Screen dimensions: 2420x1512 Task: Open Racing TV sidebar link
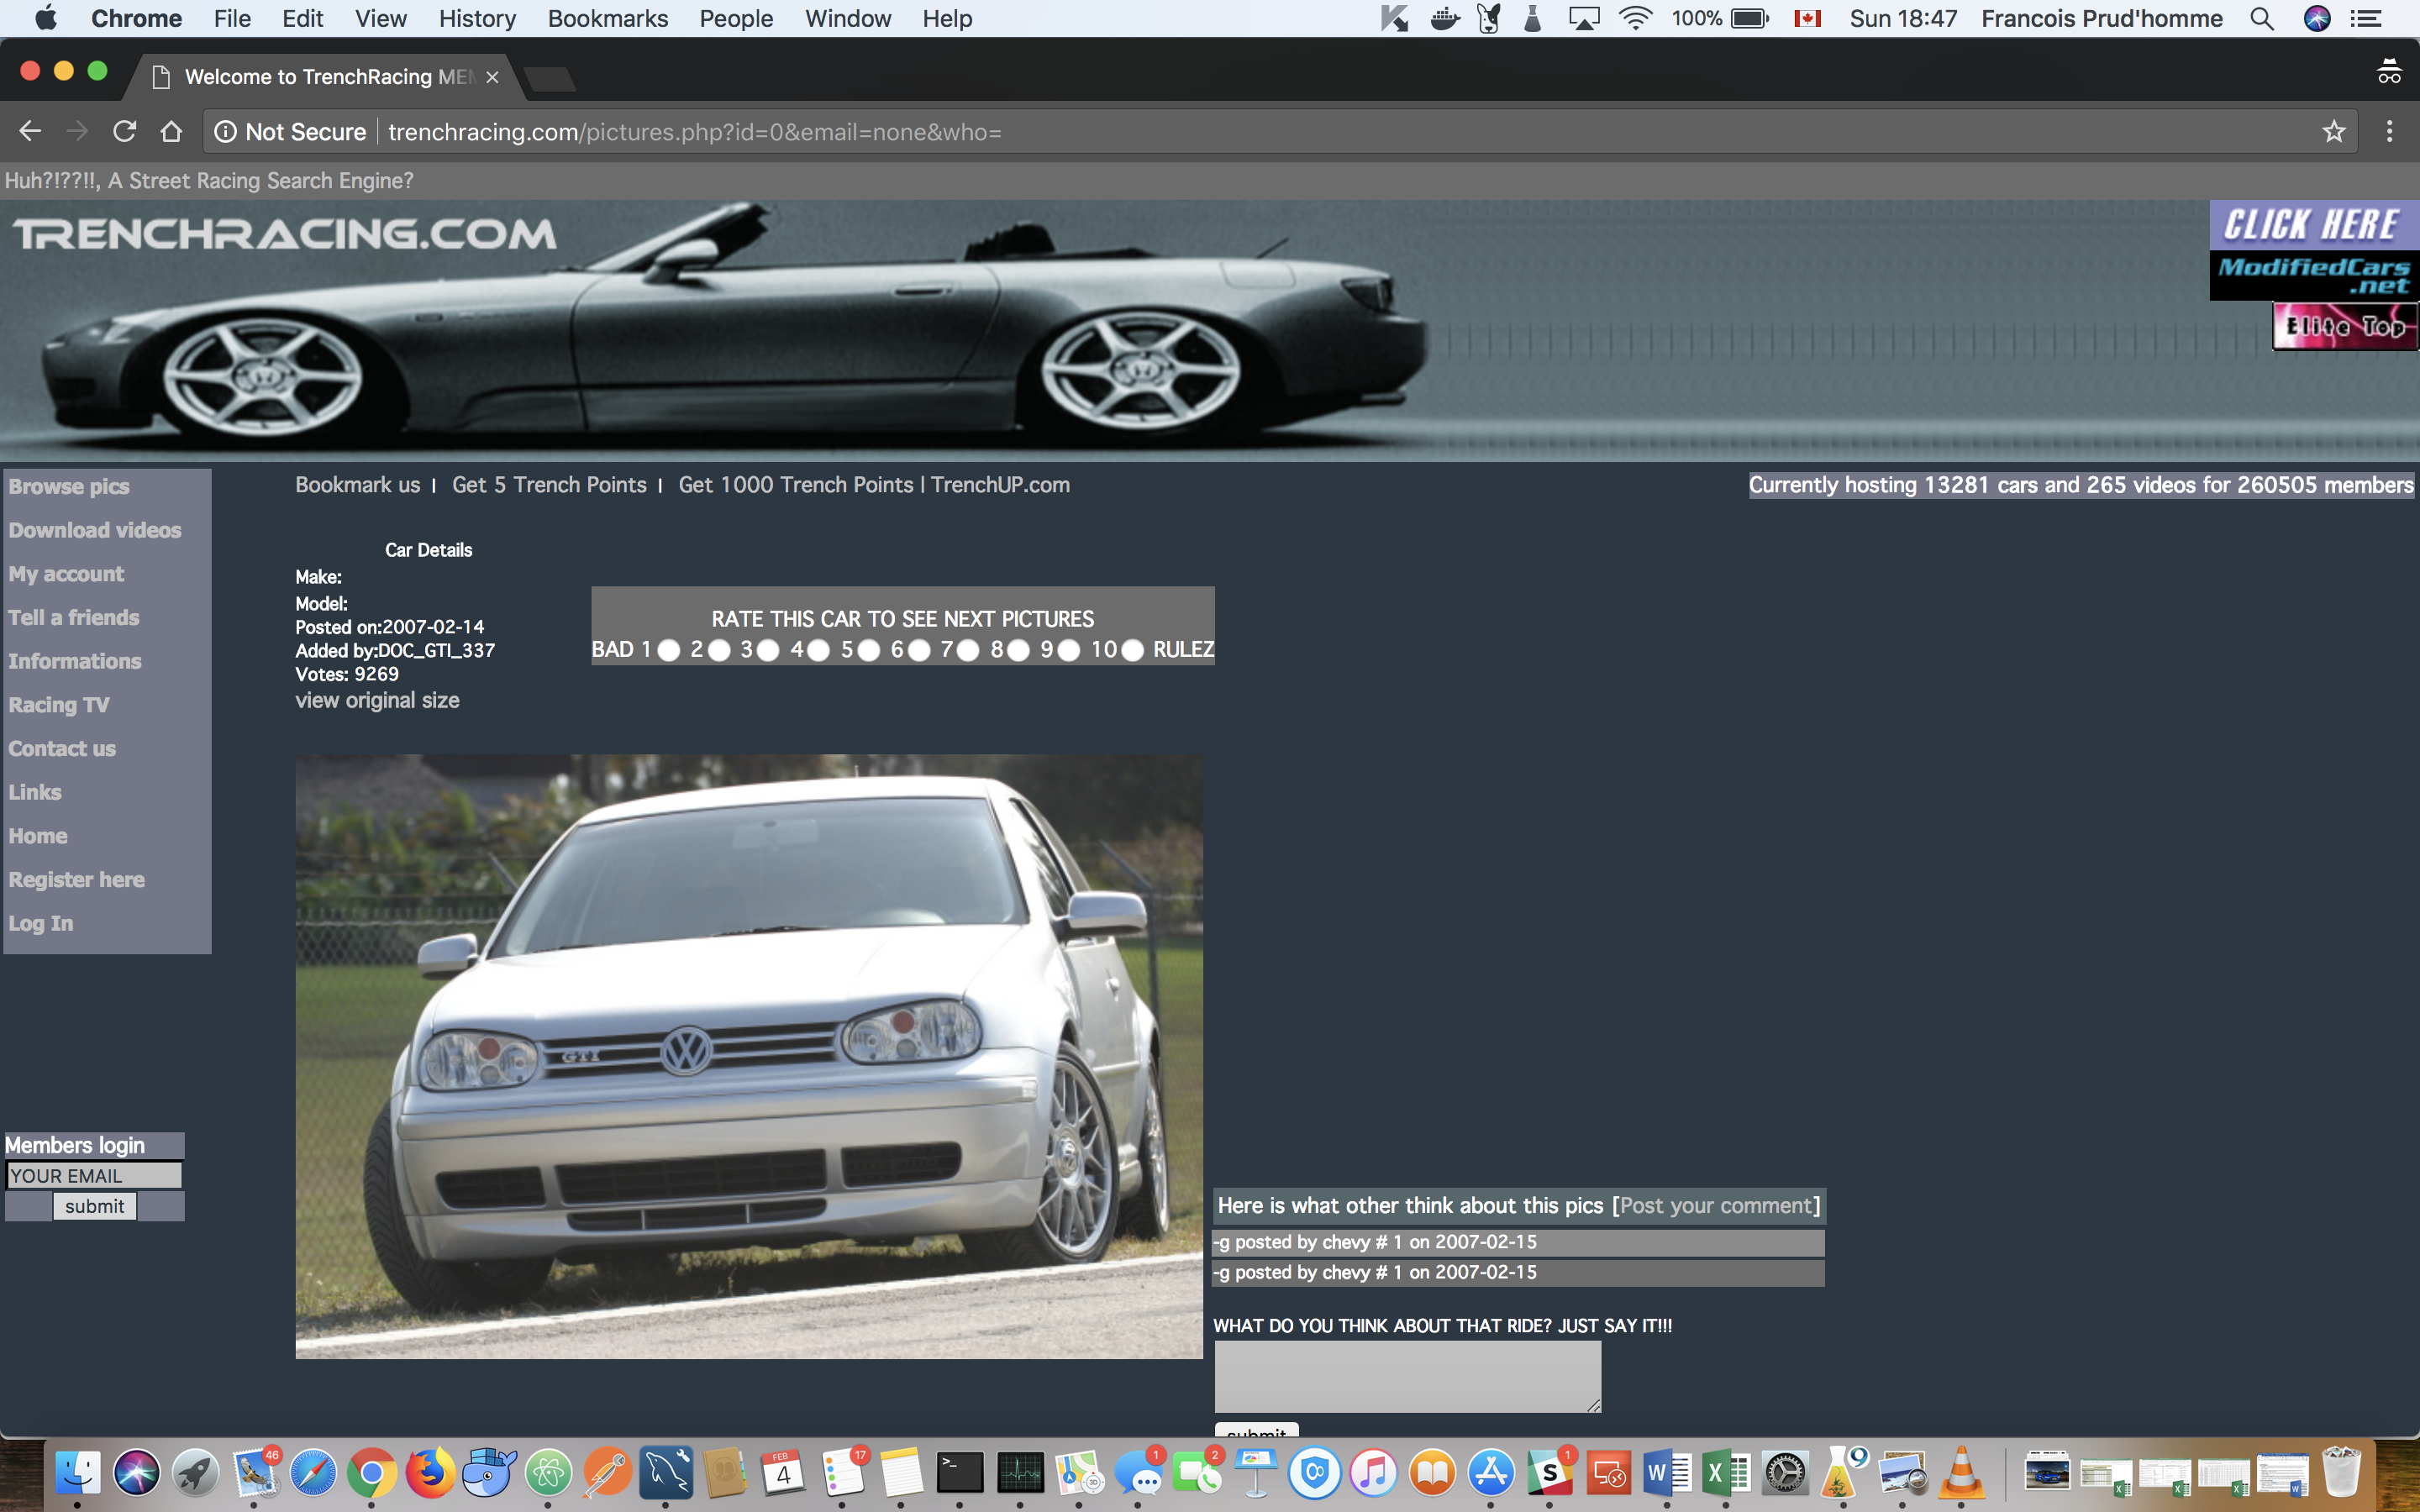59,705
